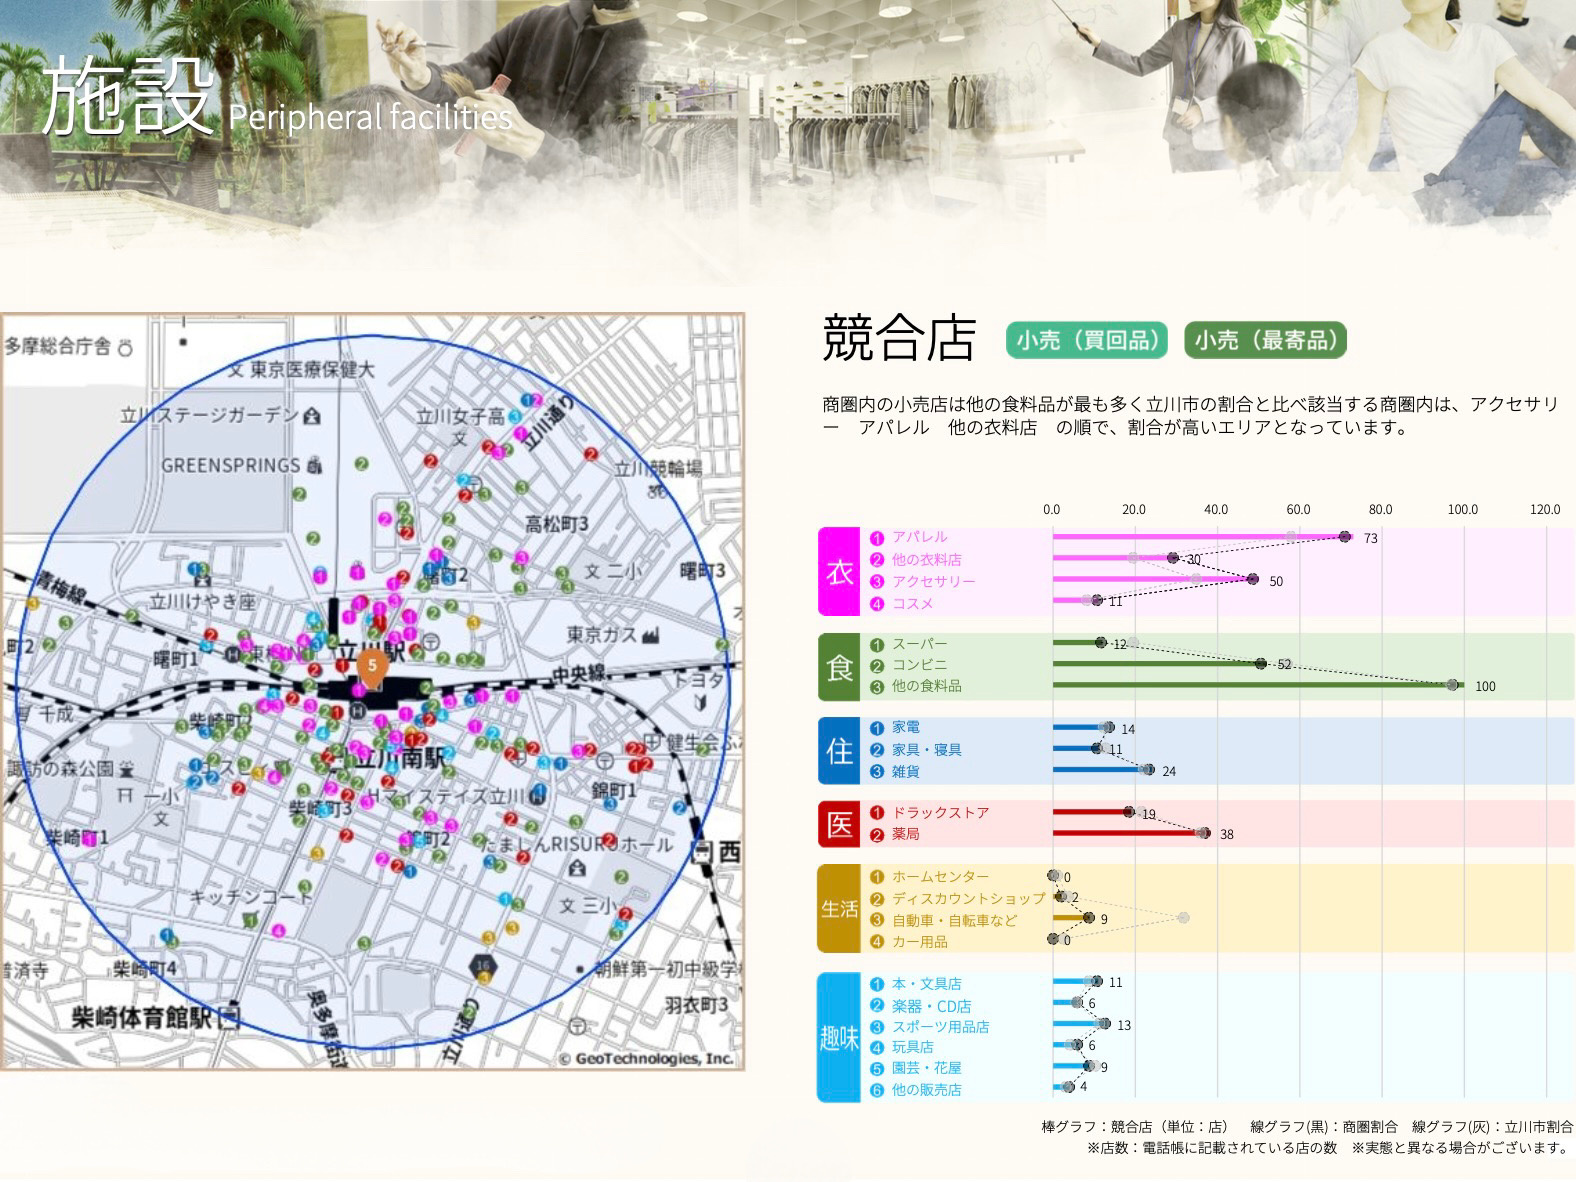Click the アクセサリー data point at 50
Image resolution: width=1576 pixels, height=1182 pixels.
point(1253,579)
